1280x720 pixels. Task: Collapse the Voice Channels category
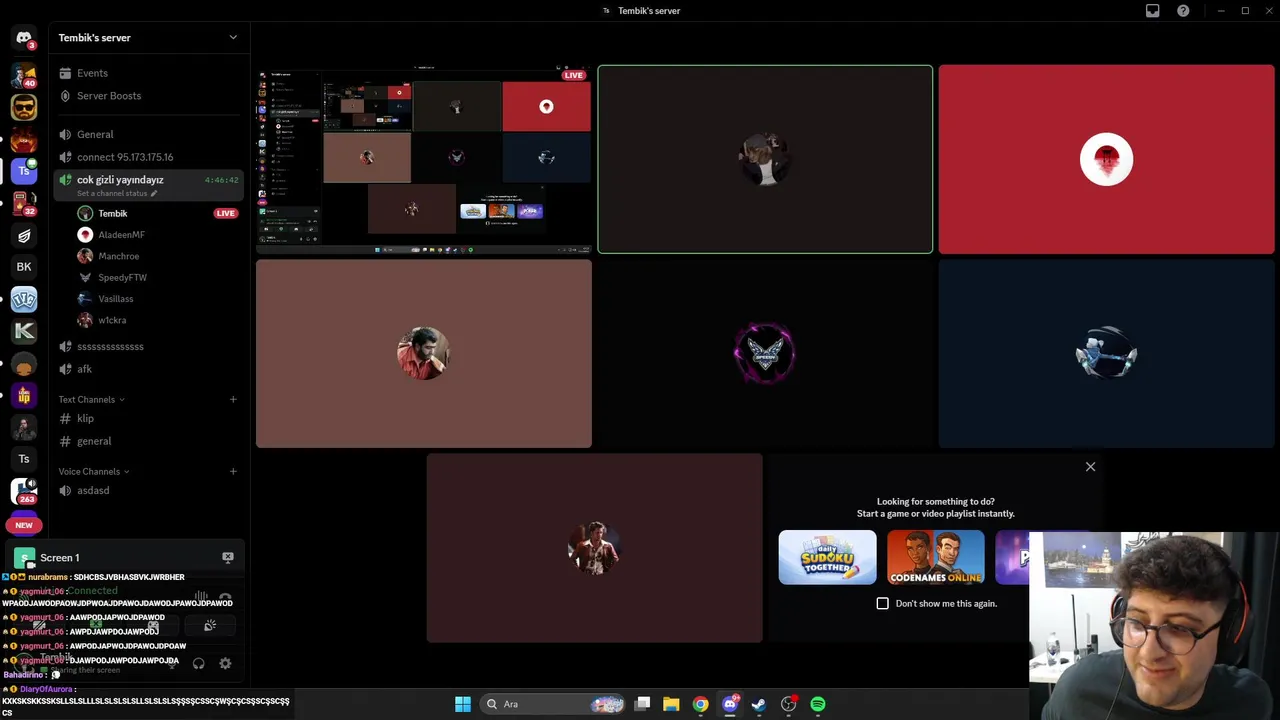[93, 472]
